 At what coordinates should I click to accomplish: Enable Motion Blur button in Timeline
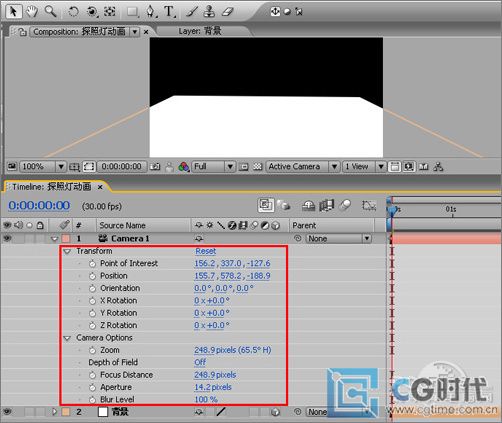pos(345,205)
